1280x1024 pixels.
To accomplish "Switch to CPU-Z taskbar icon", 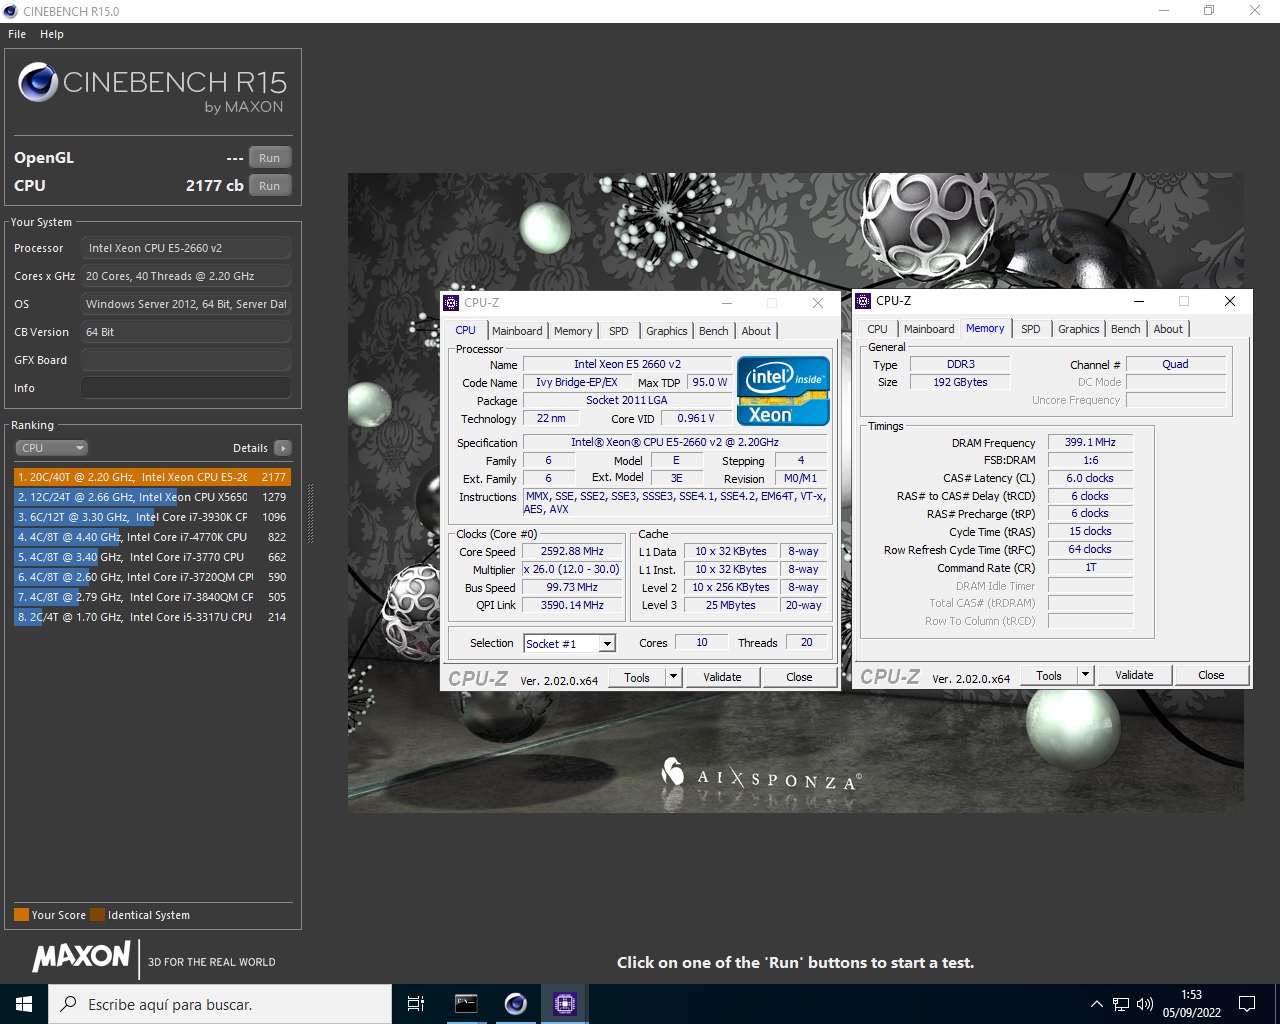I will click(564, 1004).
